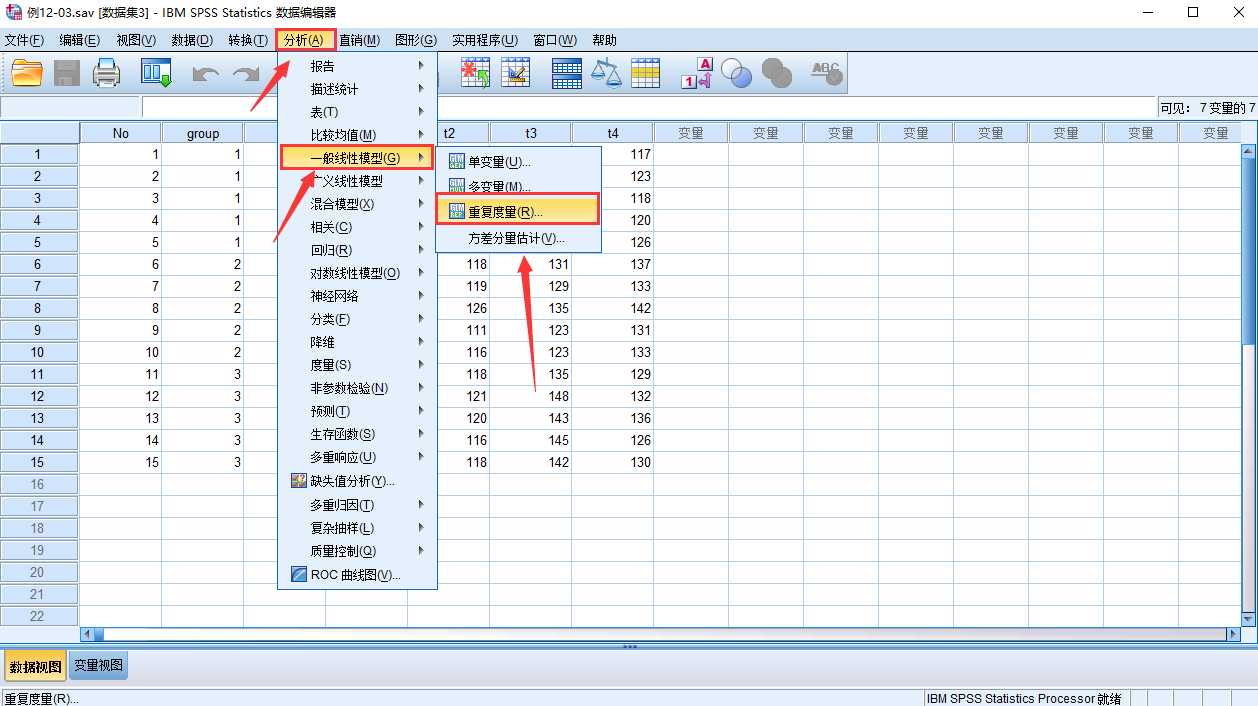Viewport: 1258px width, 706px height.
Task: Expand the 对数线性模型(O) submenu
Action: click(421, 273)
